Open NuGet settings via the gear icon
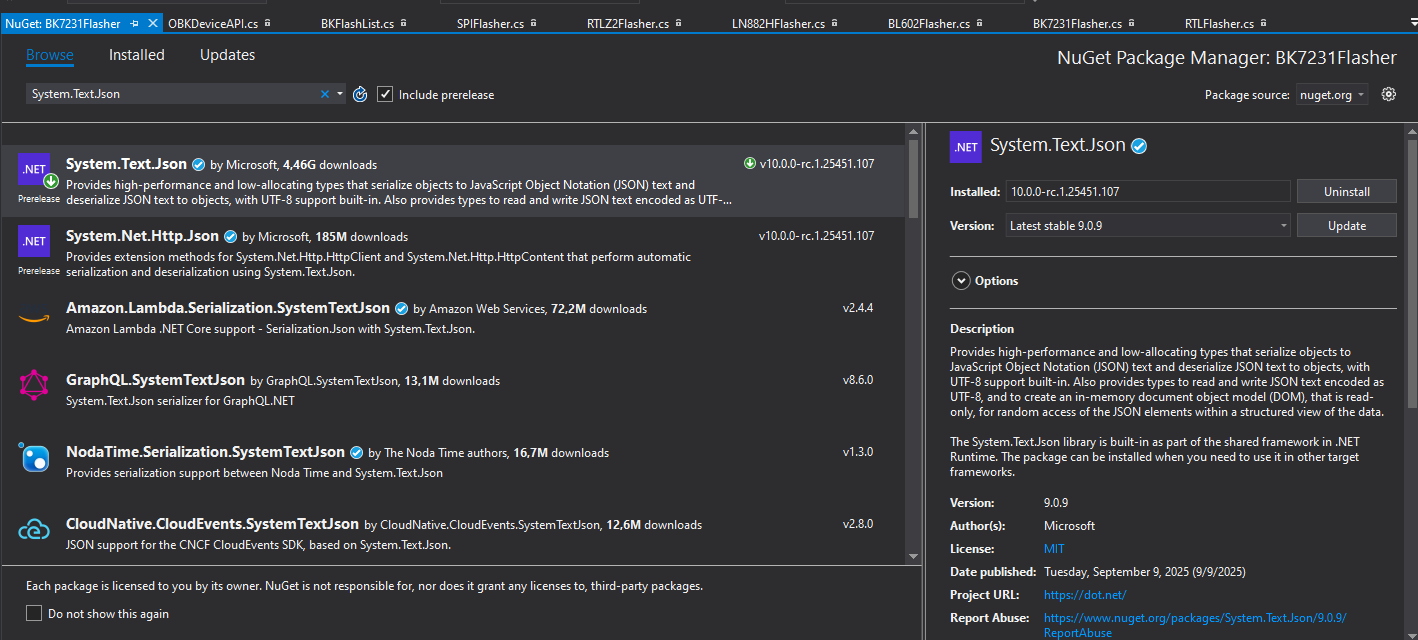Viewport: 1418px width, 640px height. (x=1388, y=94)
